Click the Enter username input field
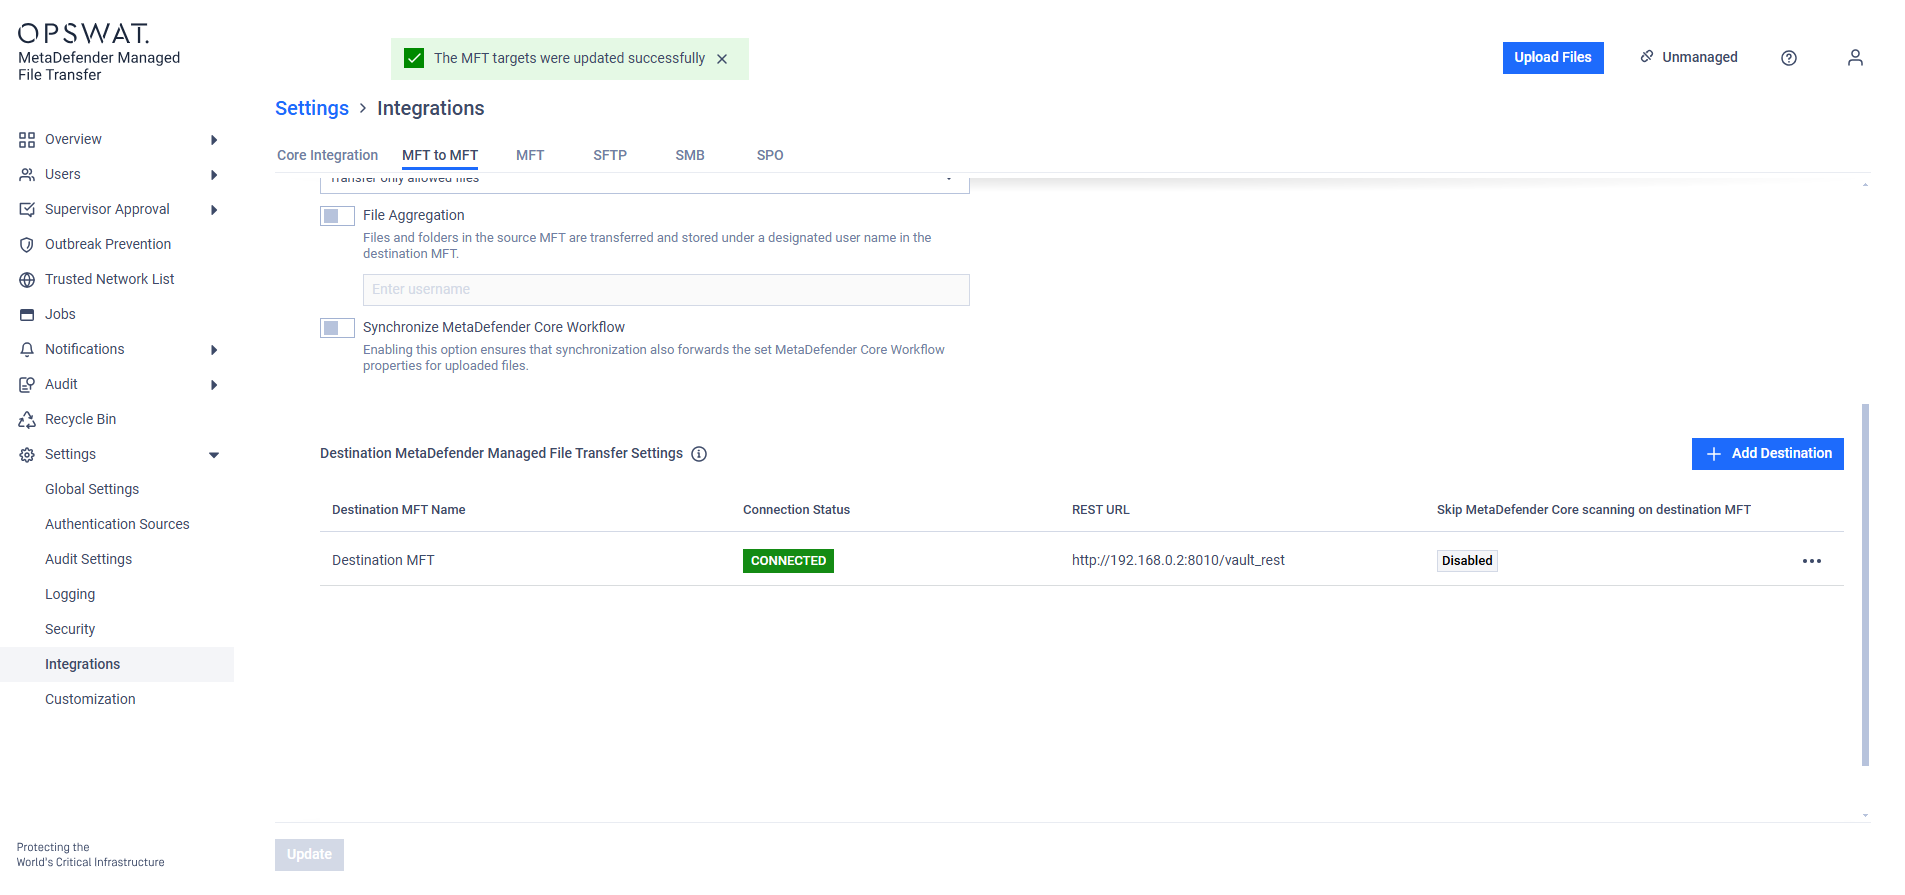Viewport: 1905px width, 895px height. (x=666, y=290)
